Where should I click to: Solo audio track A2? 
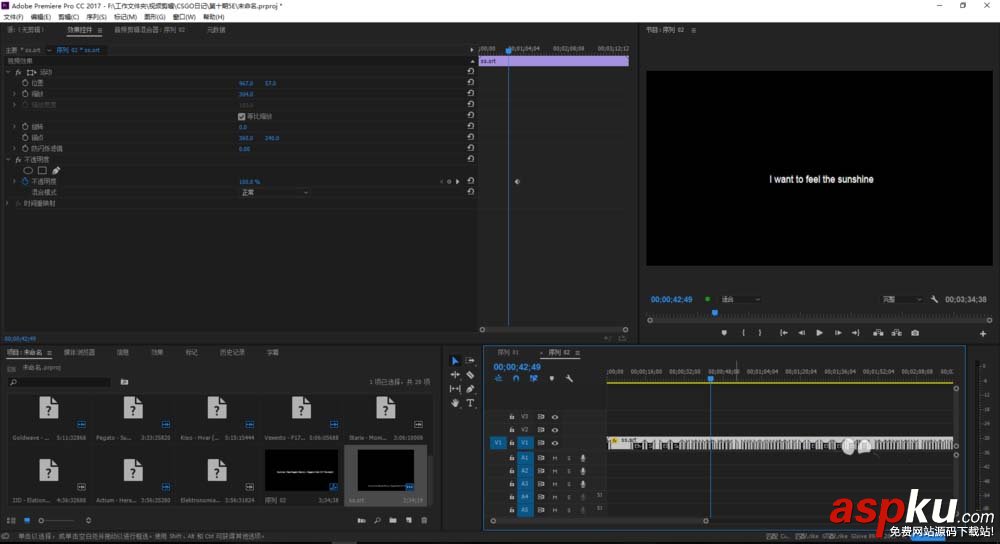click(x=569, y=471)
